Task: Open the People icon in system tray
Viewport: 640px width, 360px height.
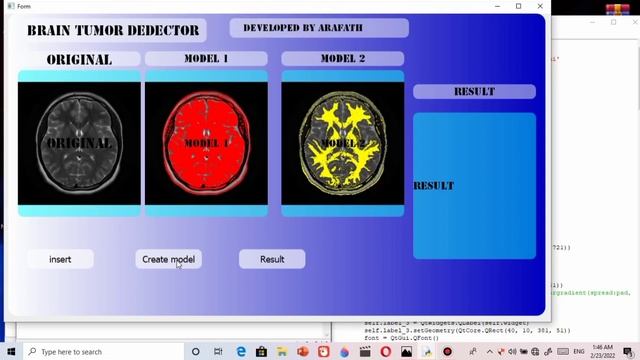Action: pos(473,351)
